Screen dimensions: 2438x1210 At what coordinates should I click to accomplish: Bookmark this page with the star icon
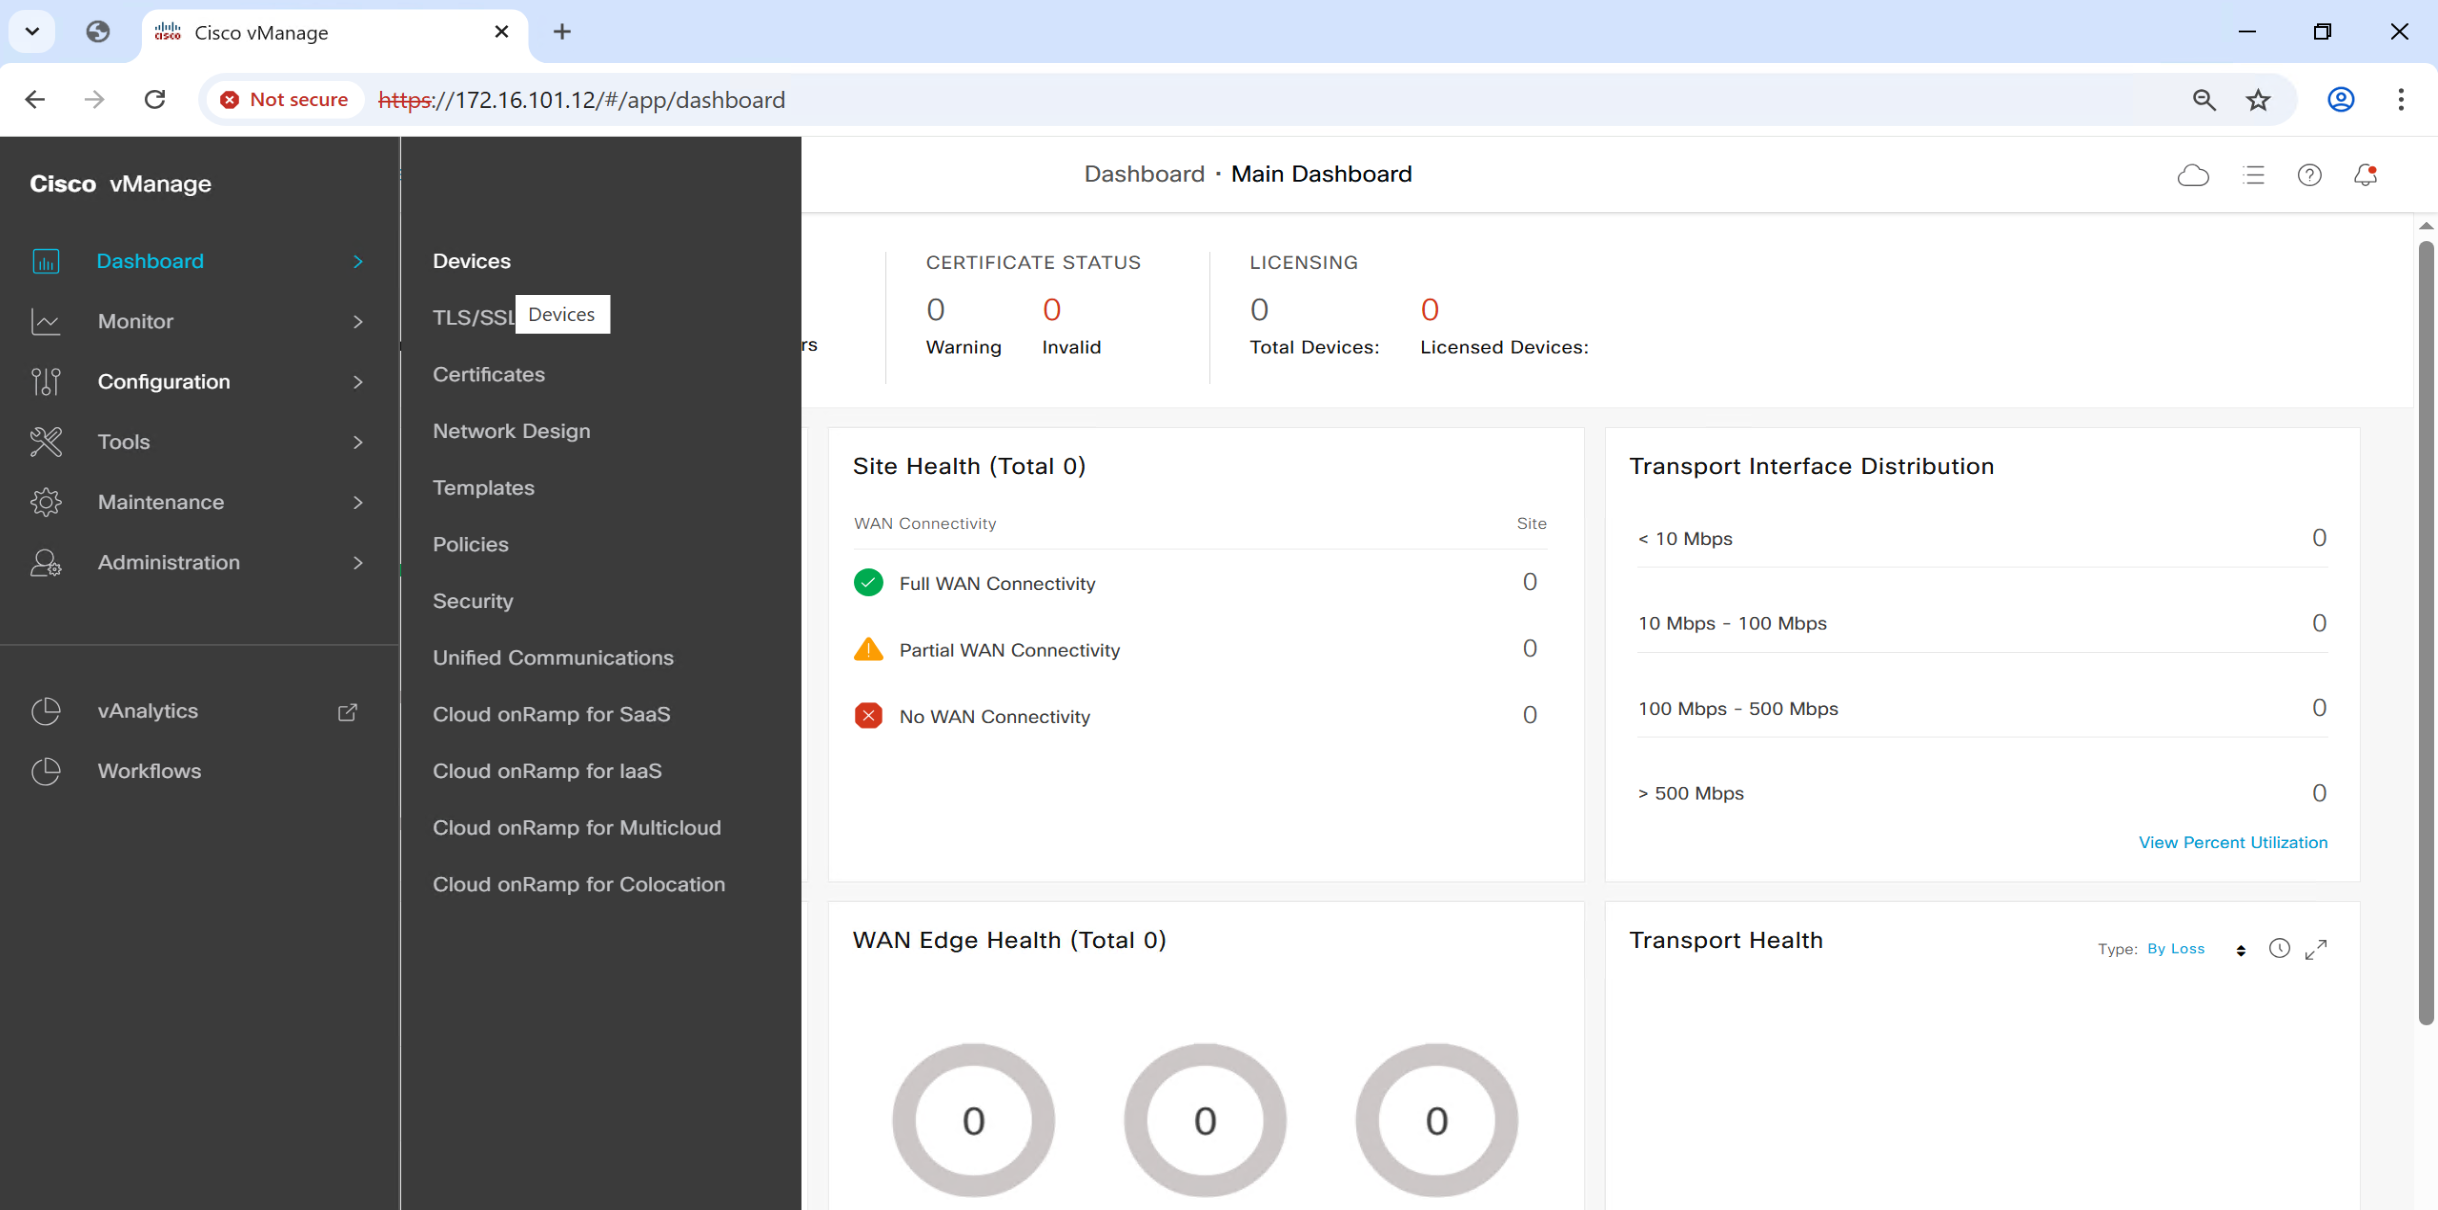(x=2258, y=100)
